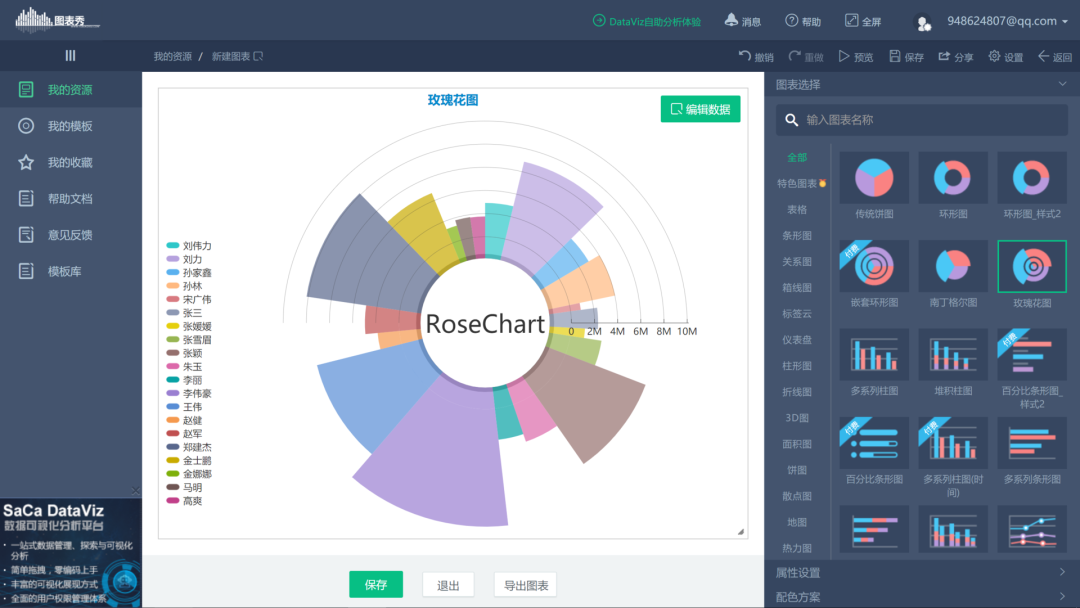Open the 消息 bell notifications
Image resolution: width=1080 pixels, height=608 pixels.
click(742, 21)
